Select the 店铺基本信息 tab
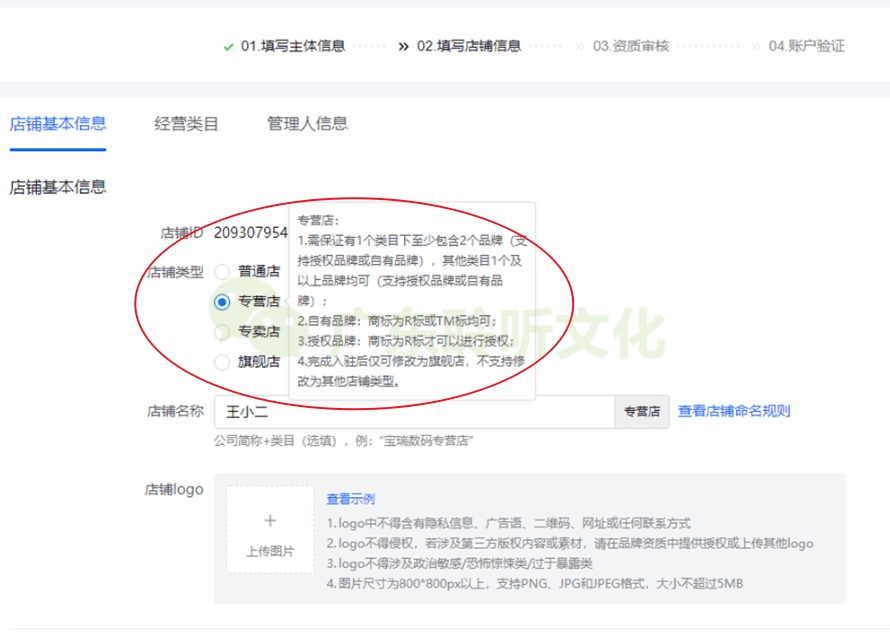This screenshot has width=890, height=633. (58, 124)
